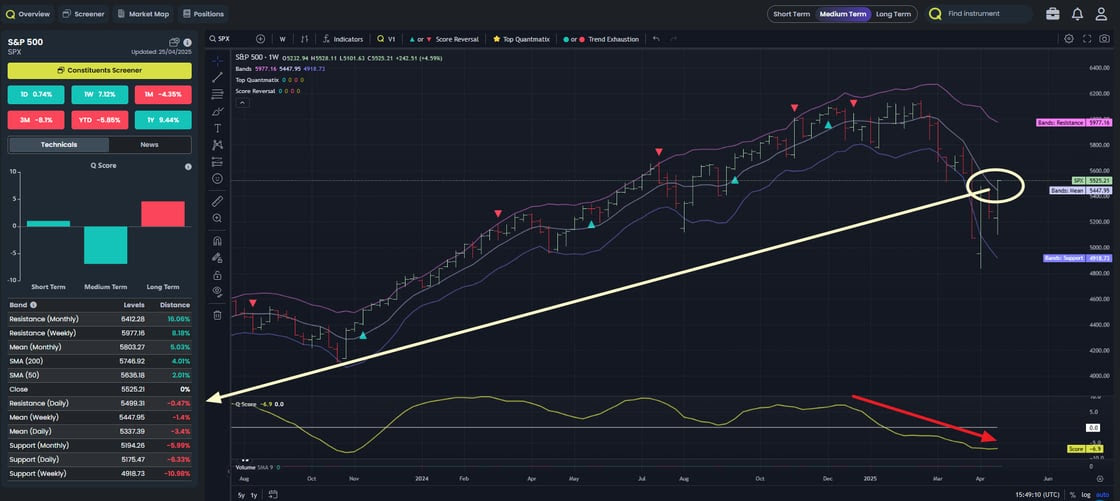Open the Q V1 template dropdown
1120x501 pixels.
coord(387,39)
